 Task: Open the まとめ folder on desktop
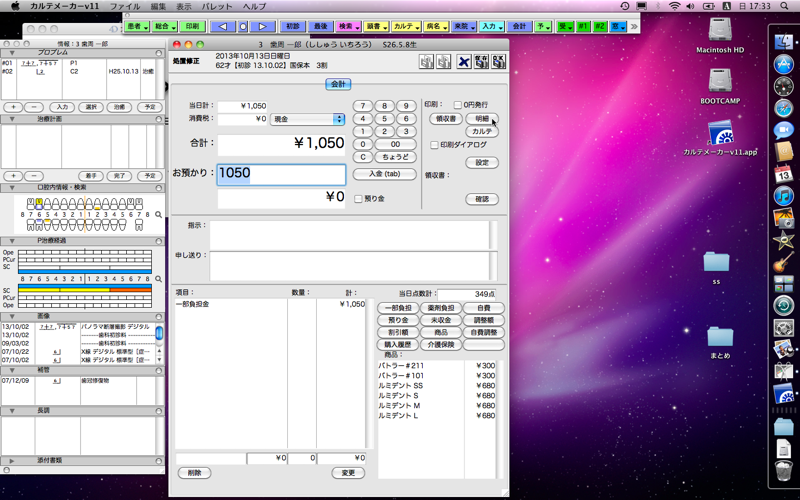tap(719, 340)
